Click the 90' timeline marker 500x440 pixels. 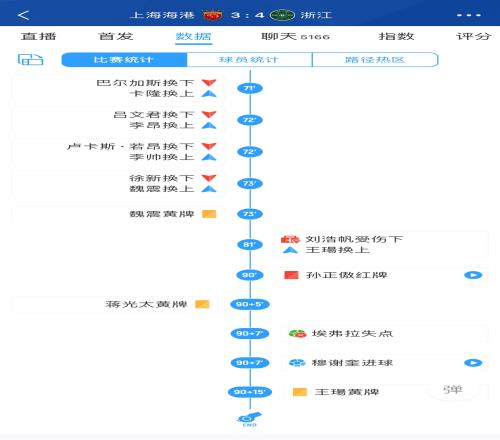coord(250,275)
